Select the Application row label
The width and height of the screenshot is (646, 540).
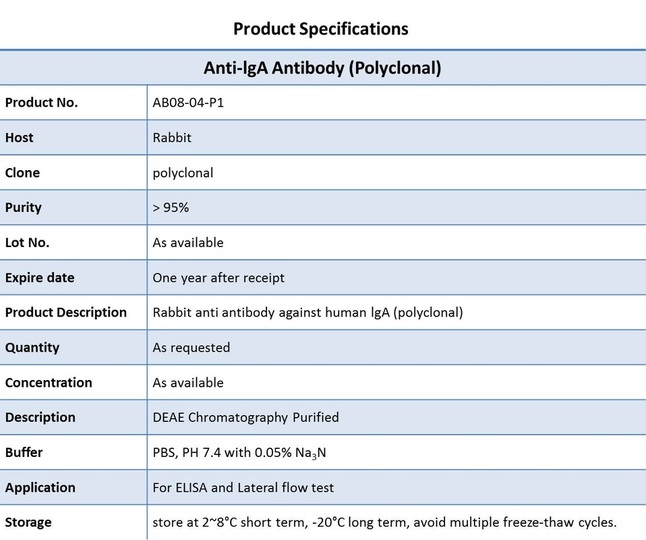40,488
